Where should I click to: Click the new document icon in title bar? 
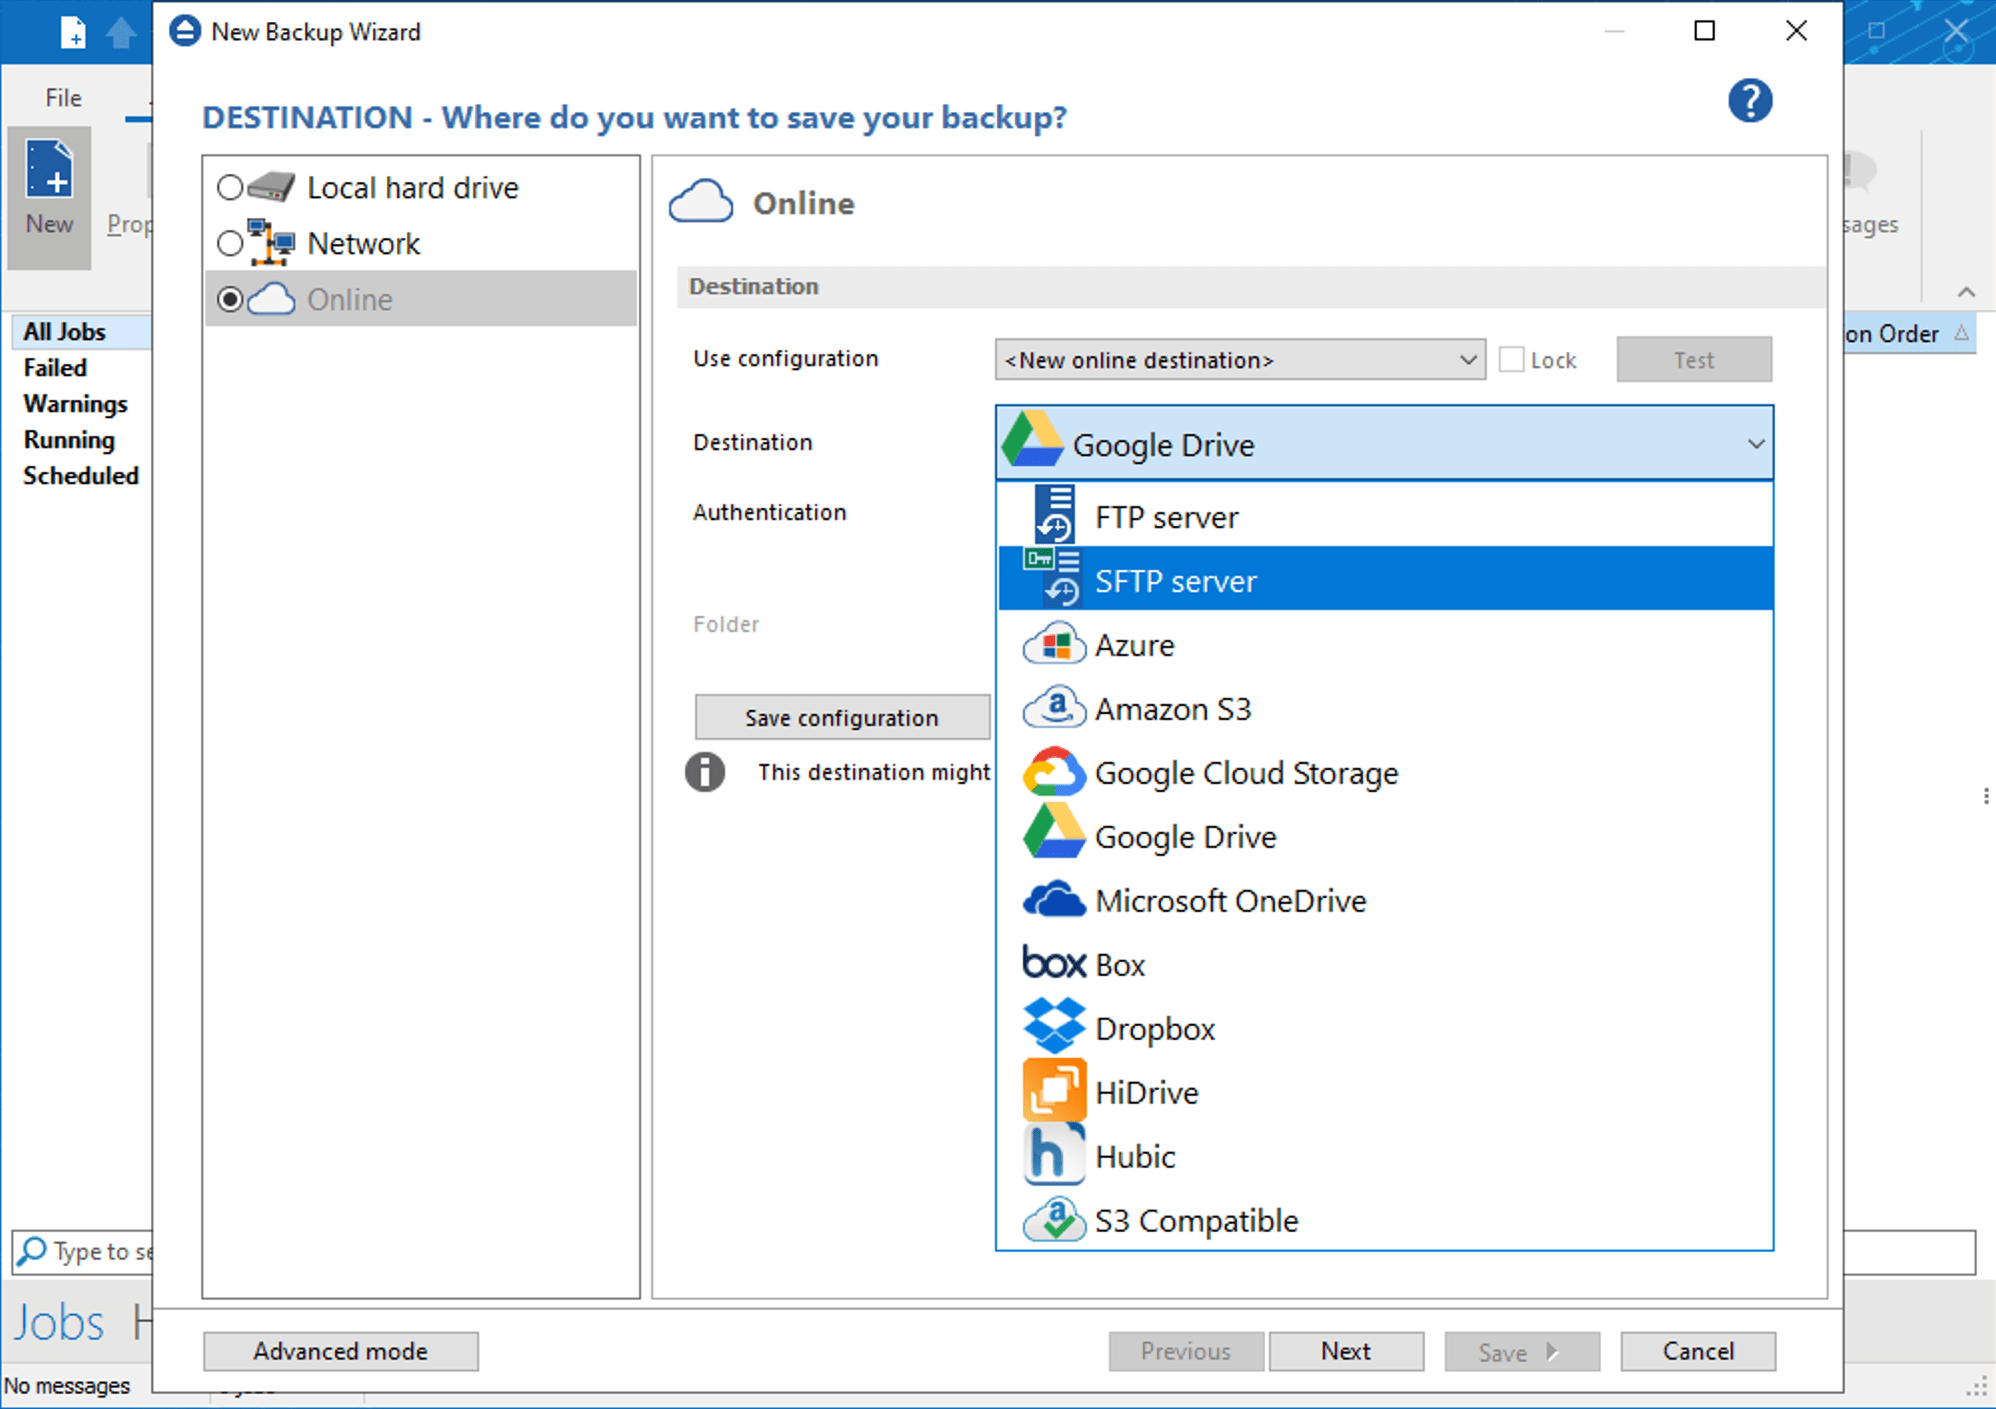[73, 33]
